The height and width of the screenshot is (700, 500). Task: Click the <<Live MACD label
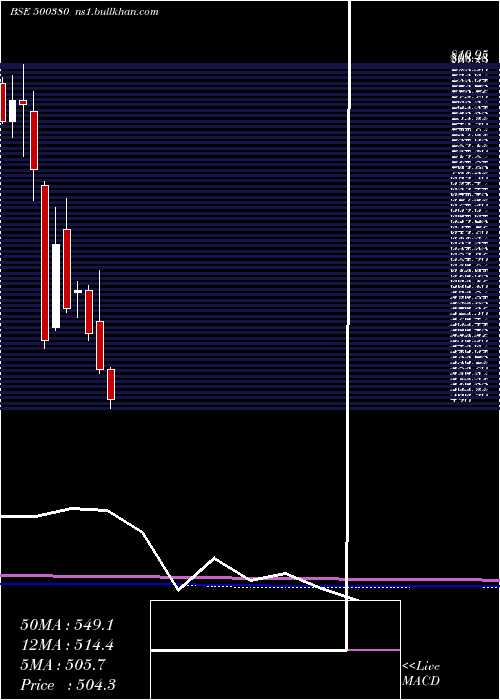[x=421, y=674]
